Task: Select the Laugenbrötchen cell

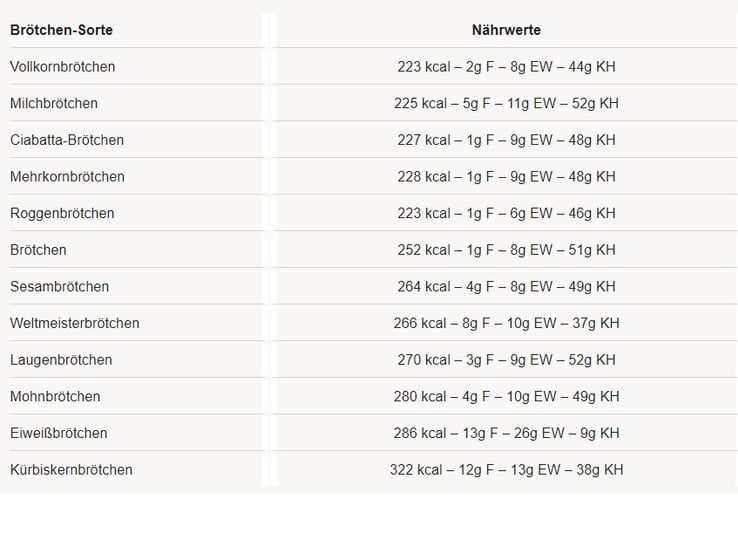Action: 61,360
